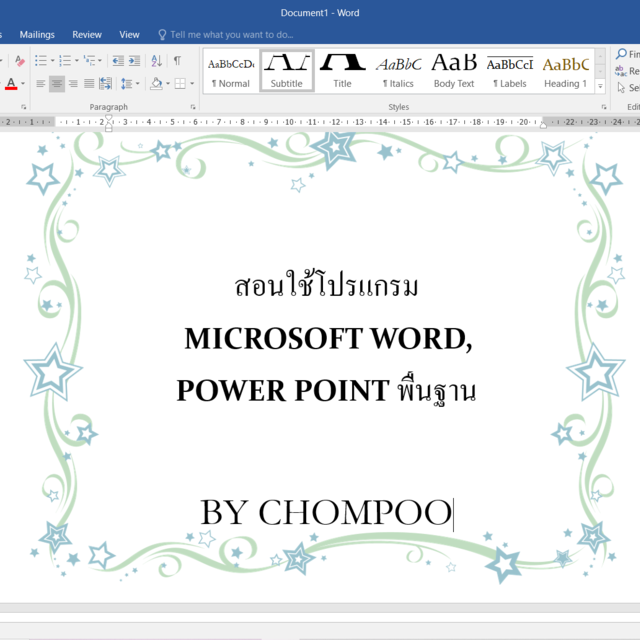640x640 pixels.
Task: Justify paragraph text
Action: click(x=89, y=84)
